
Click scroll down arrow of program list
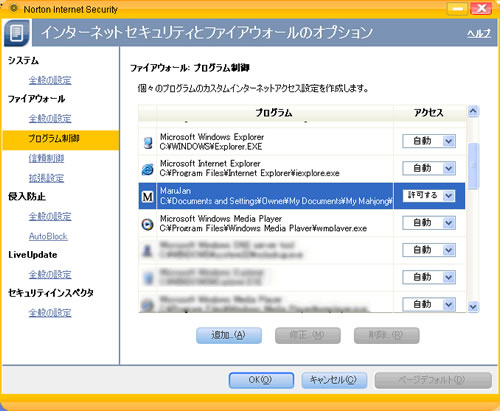pyautogui.click(x=473, y=306)
